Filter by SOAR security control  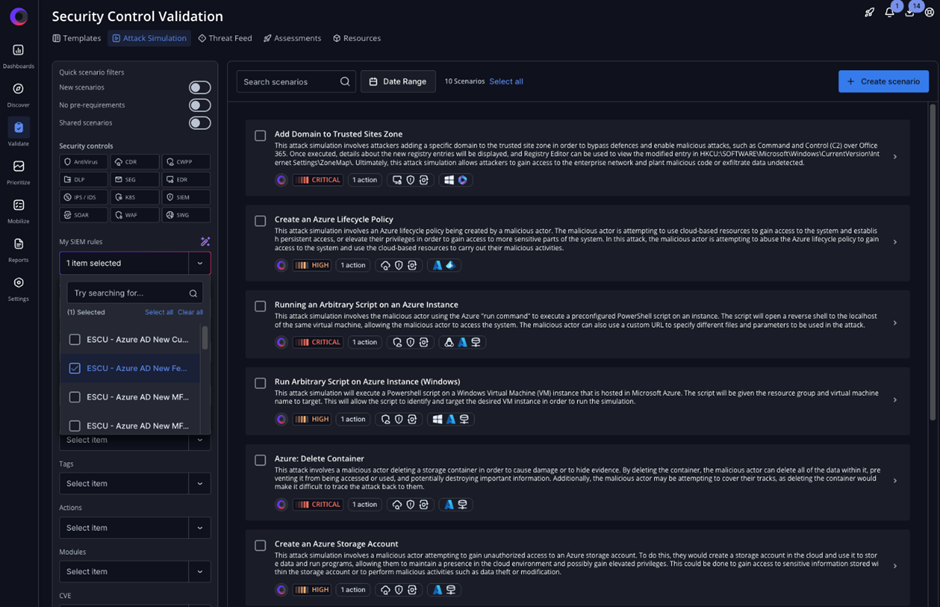[x=83, y=215]
